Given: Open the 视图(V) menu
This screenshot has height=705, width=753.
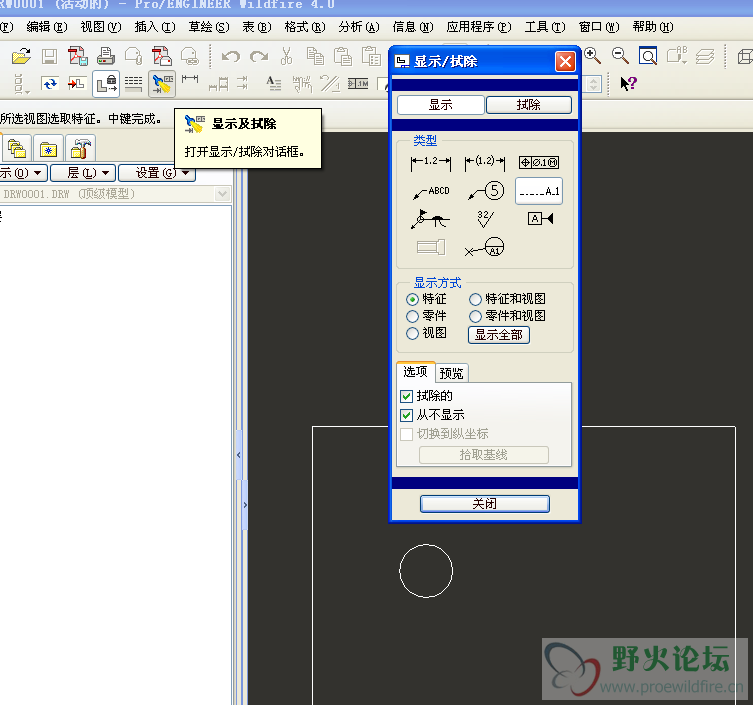Looking at the screenshot, I should pyautogui.click(x=101, y=27).
